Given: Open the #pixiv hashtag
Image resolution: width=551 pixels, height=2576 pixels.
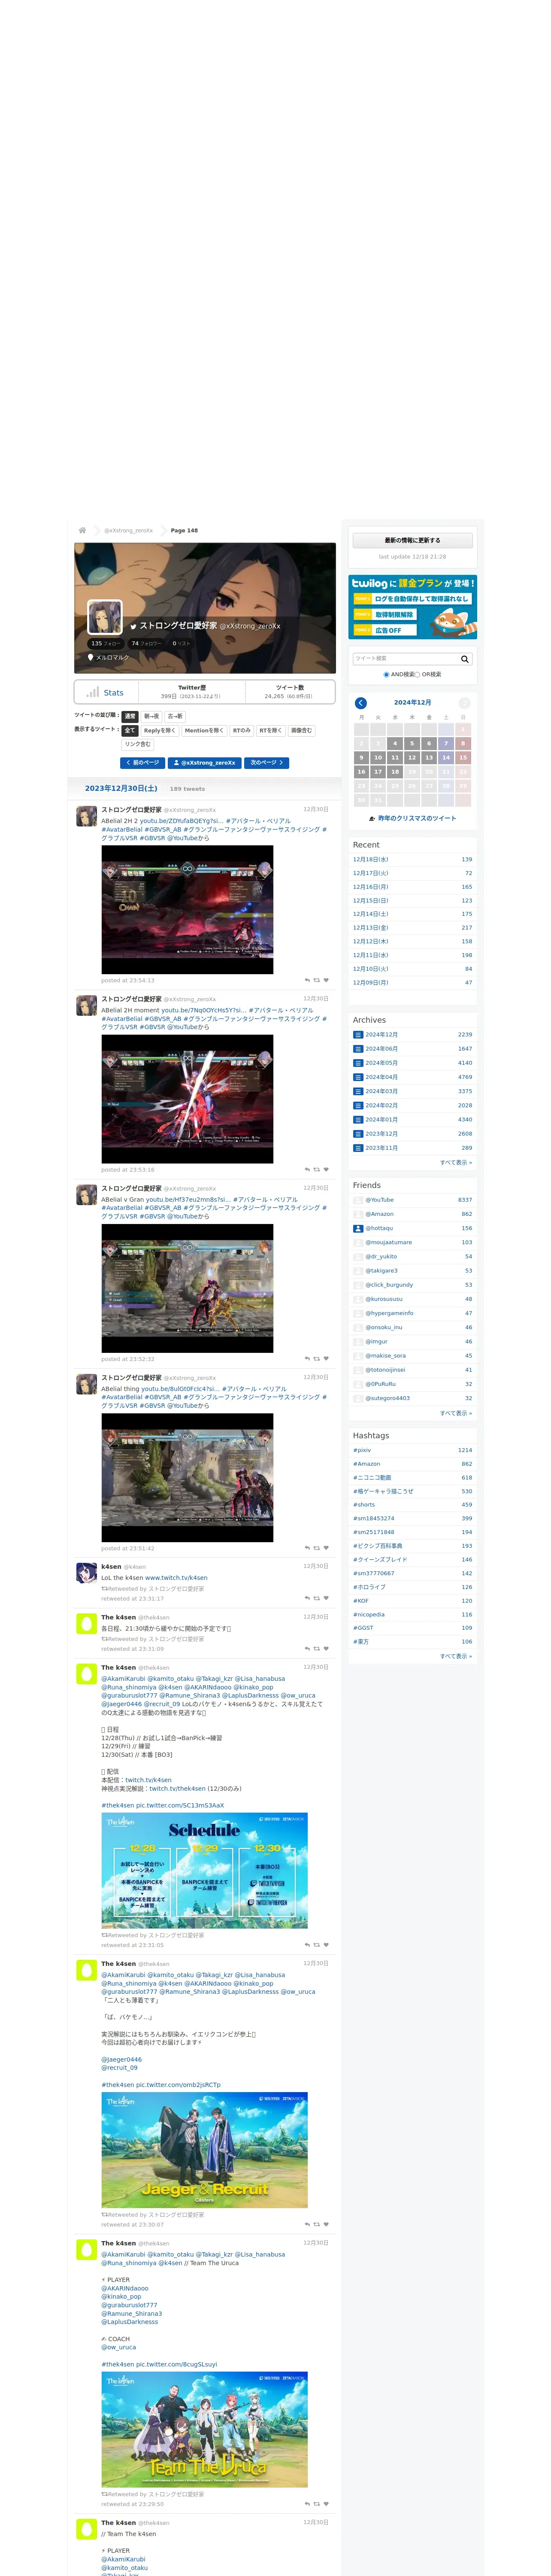Looking at the screenshot, I should (362, 1450).
